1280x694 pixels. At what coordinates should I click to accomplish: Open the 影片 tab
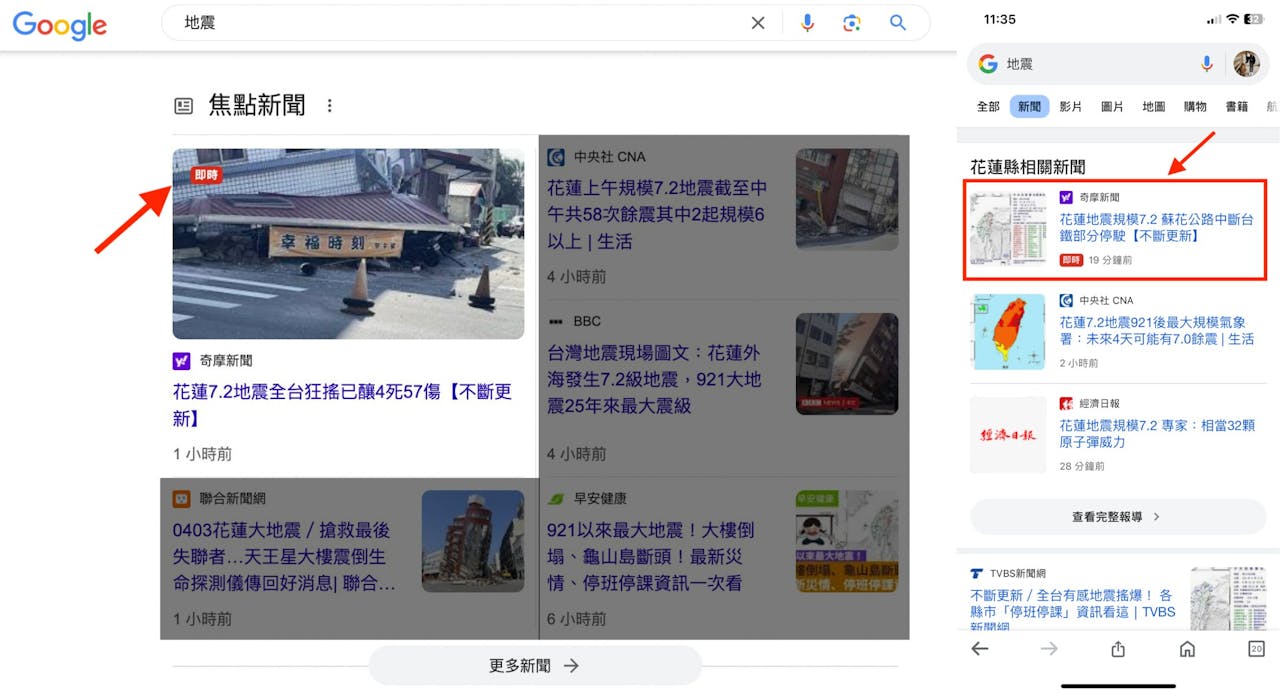point(1070,106)
